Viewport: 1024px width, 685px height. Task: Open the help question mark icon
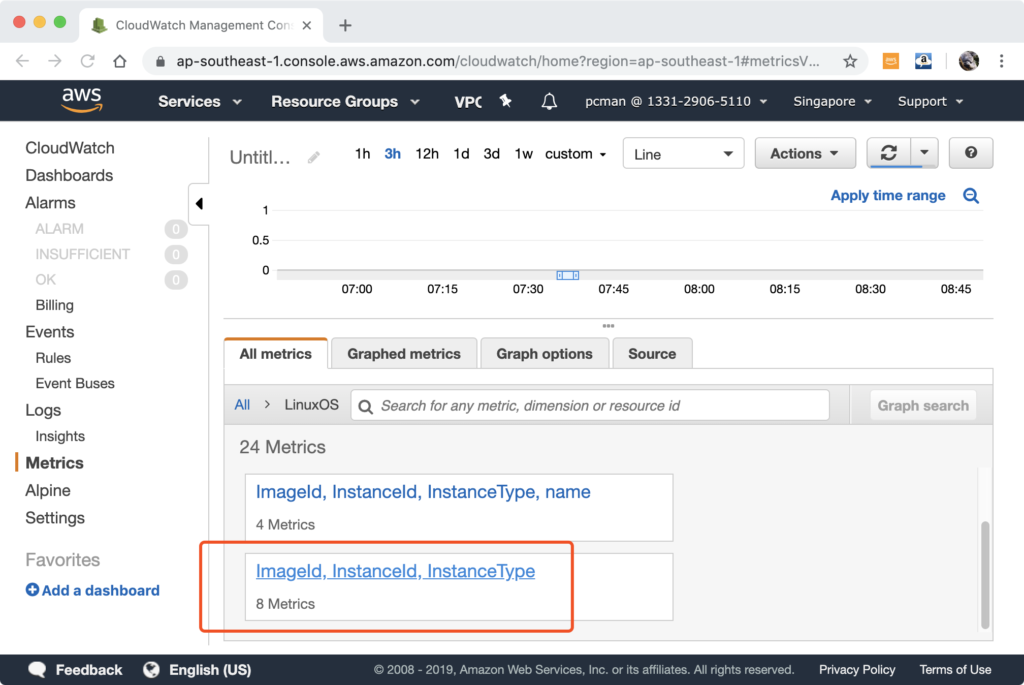tap(970, 153)
